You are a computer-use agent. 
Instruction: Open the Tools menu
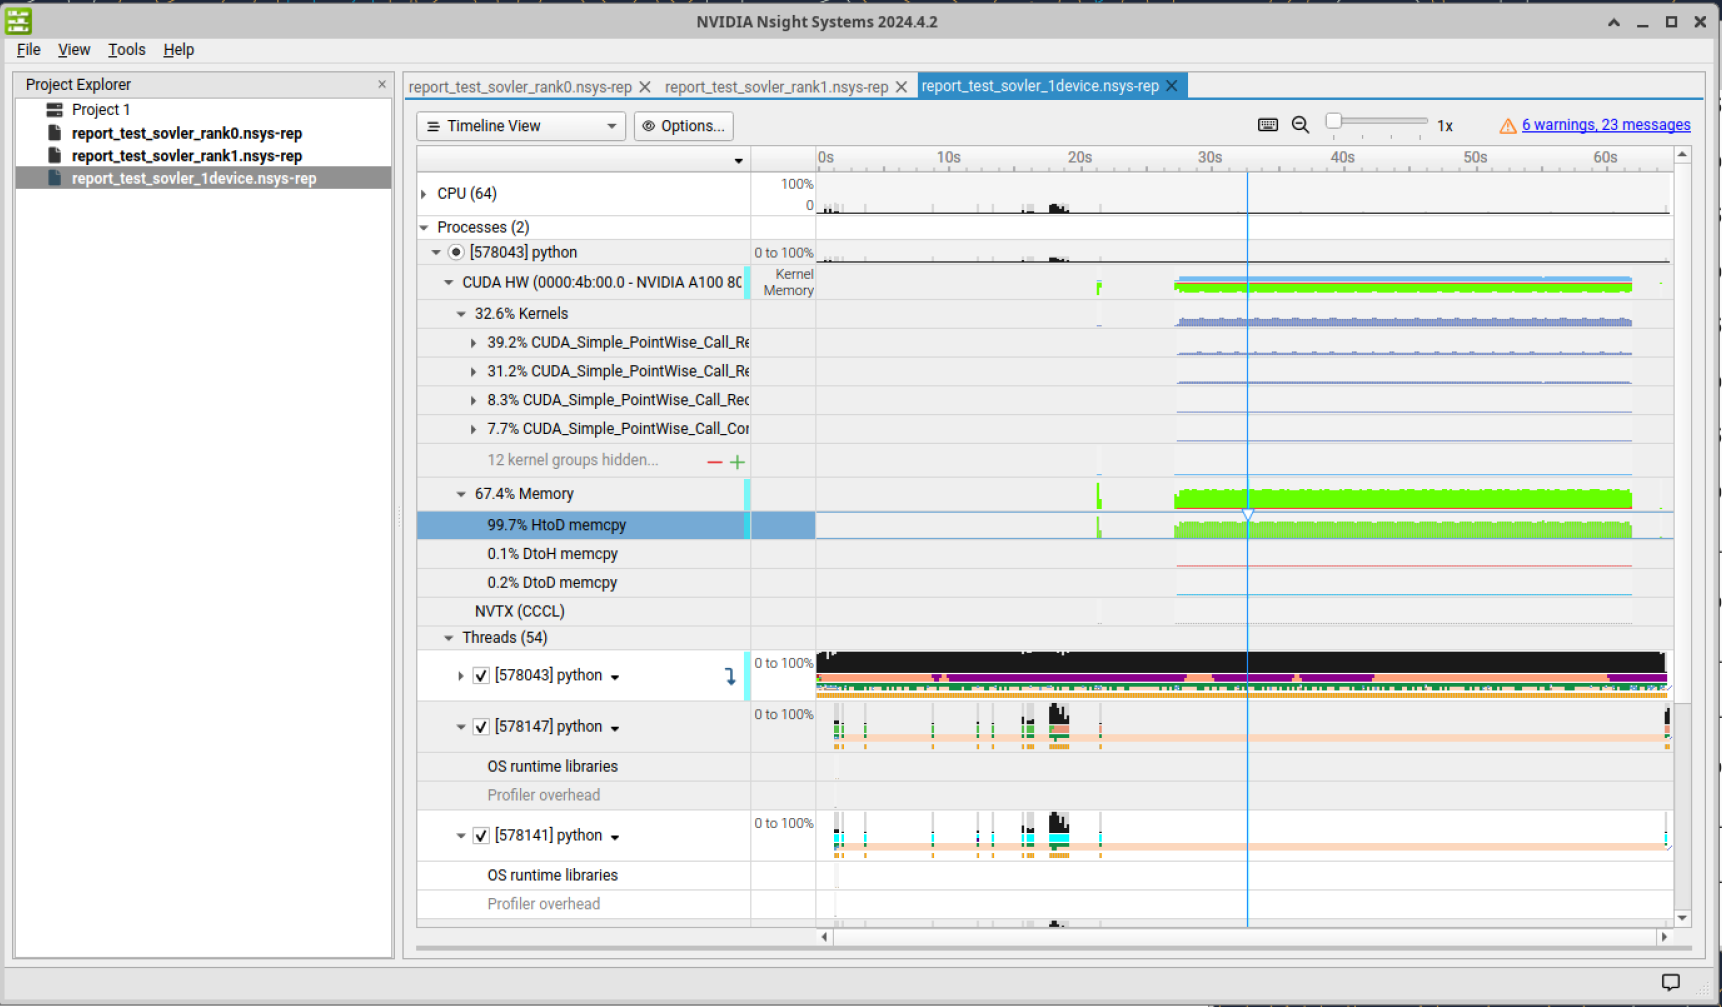point(126,49)
